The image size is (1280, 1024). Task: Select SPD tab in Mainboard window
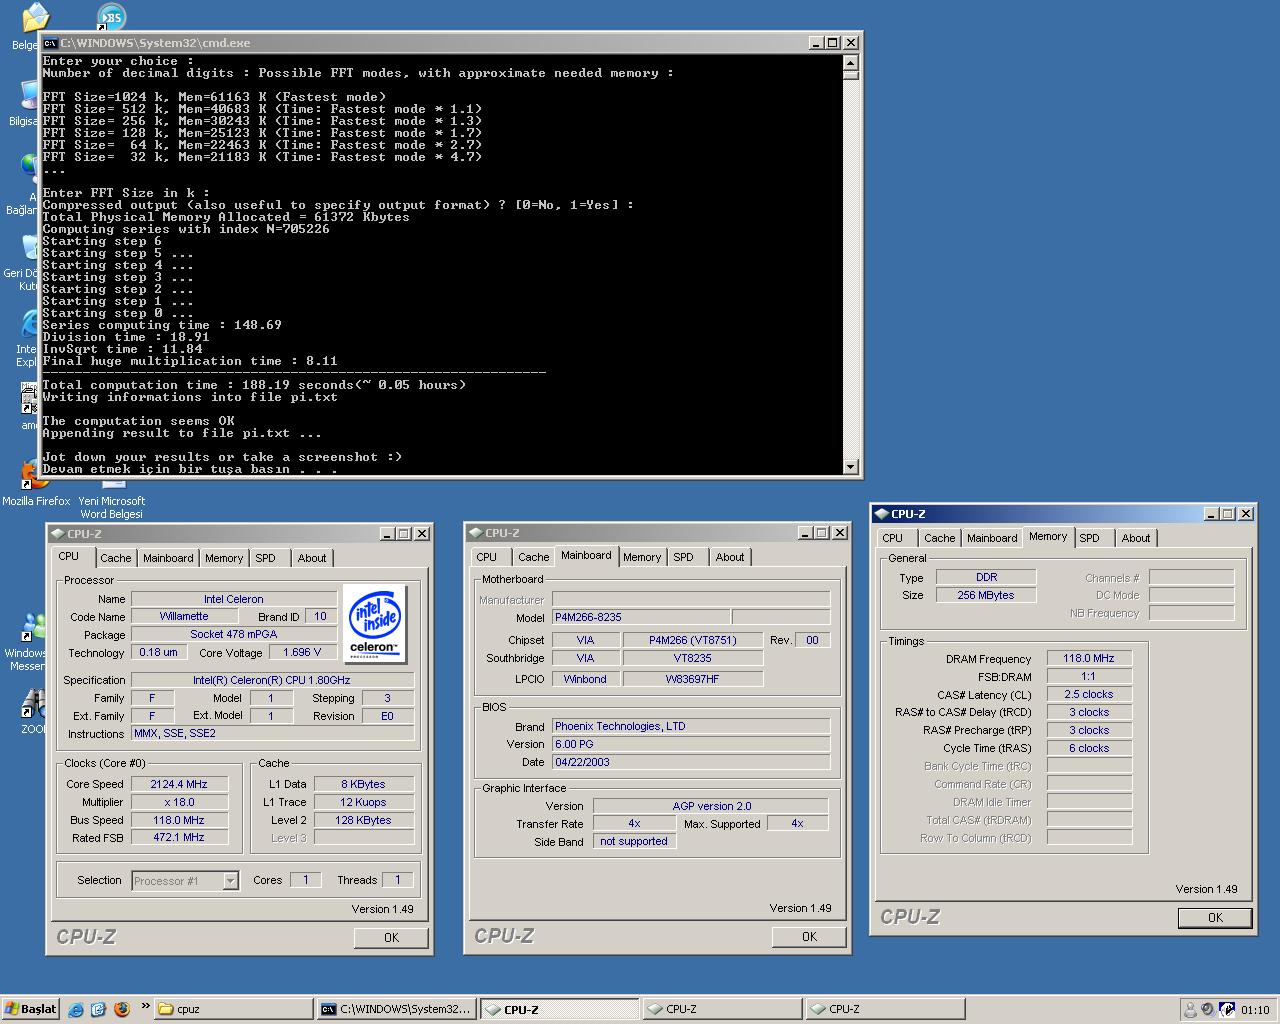coord(683,557)
